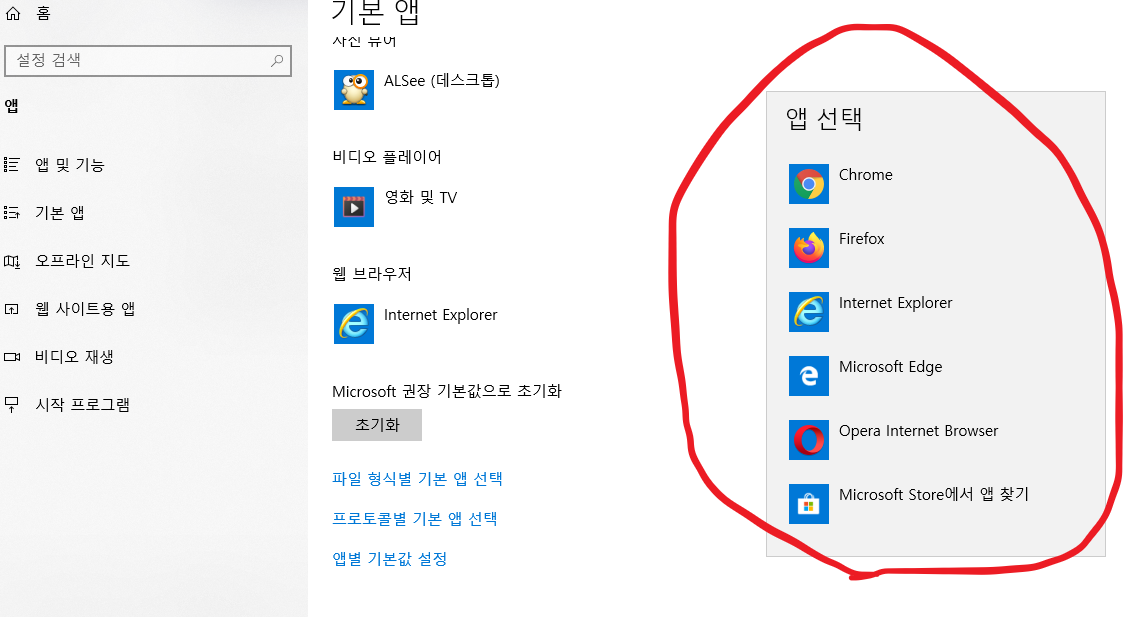This screenshot has width=1144, height=617.
Task: Open 비디오 재생 settings page
Action: pos(74,357)
